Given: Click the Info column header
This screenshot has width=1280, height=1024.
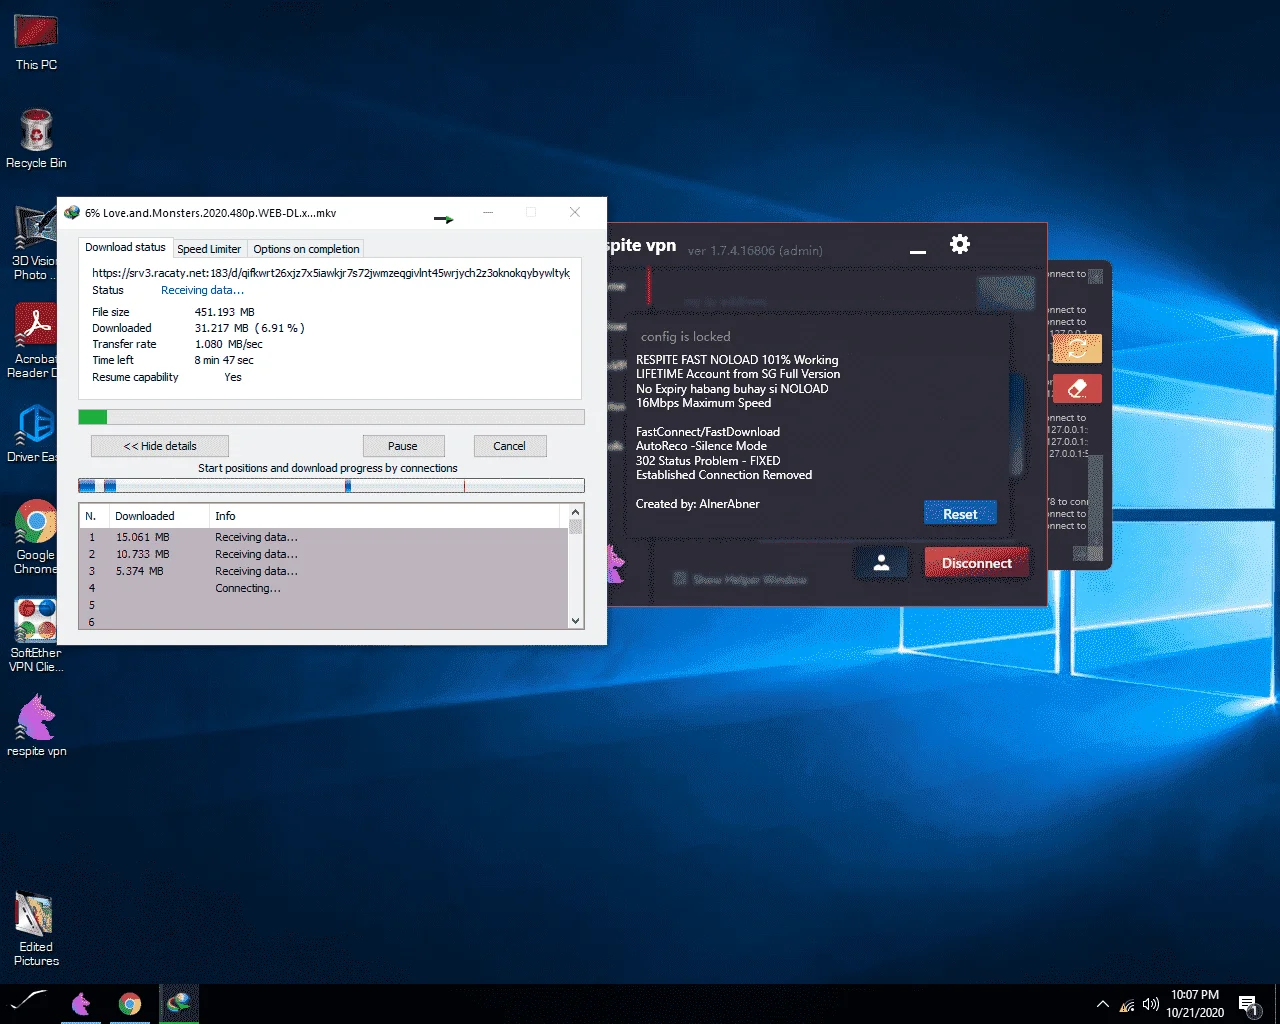Looking at the screenshot, I should point(384,516).
